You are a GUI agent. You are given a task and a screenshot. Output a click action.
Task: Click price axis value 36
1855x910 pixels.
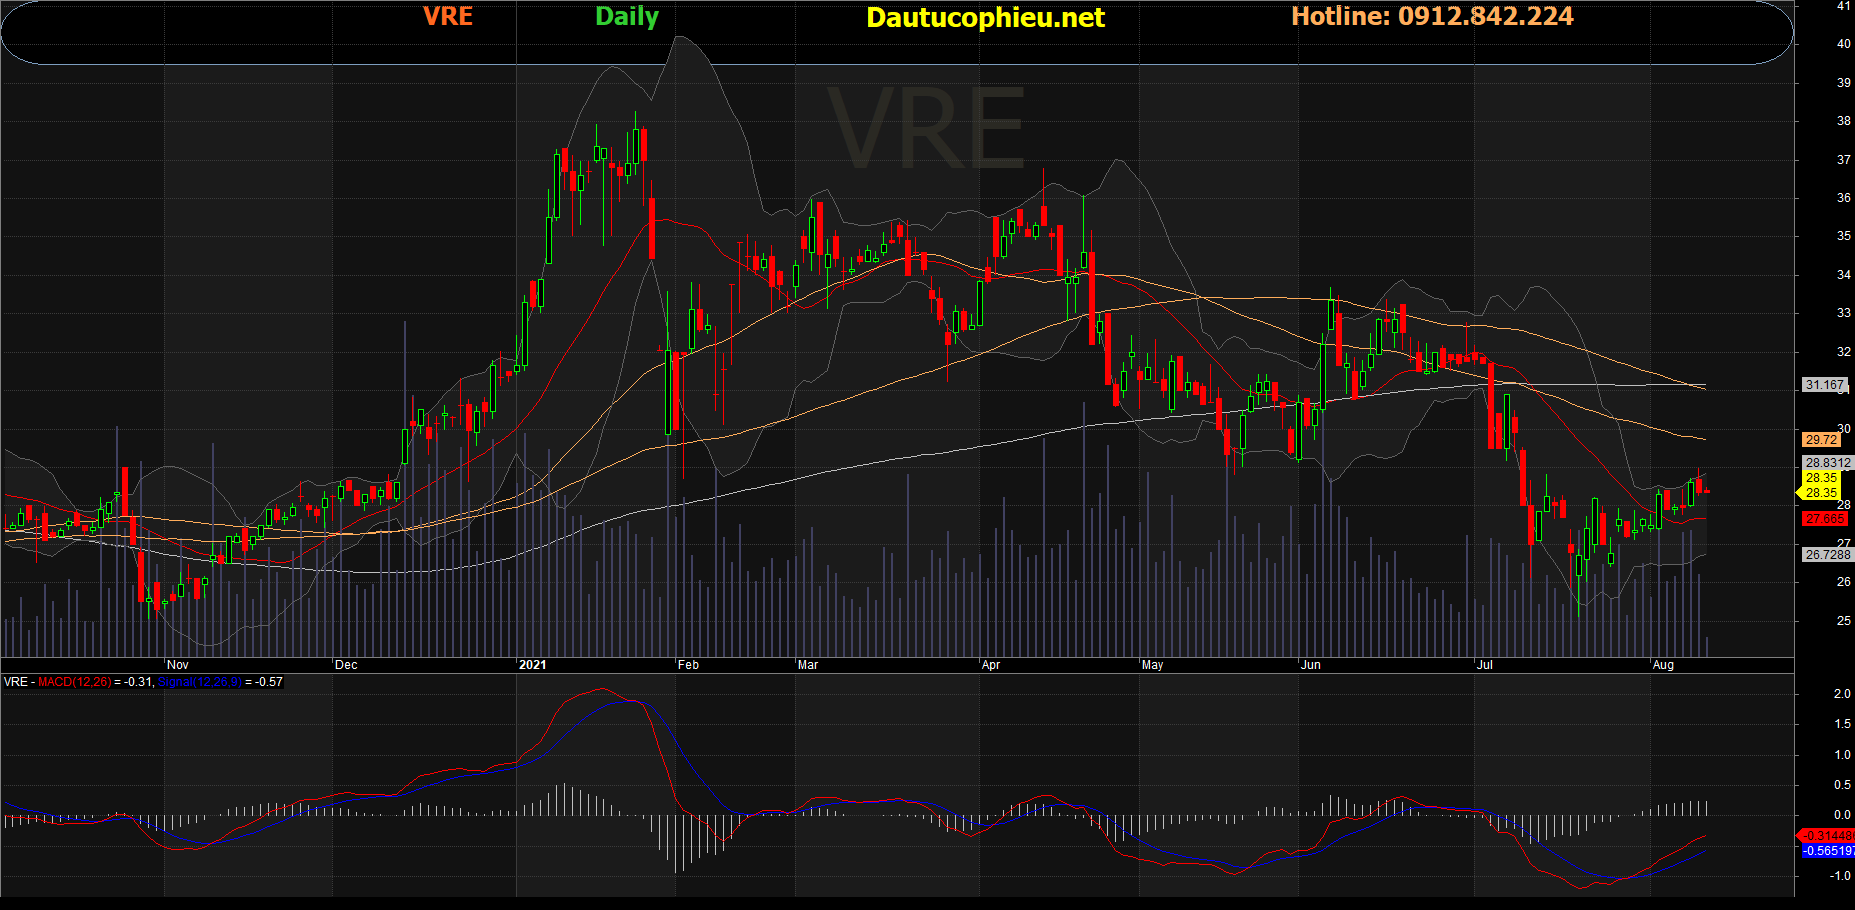coord(1843,198)
